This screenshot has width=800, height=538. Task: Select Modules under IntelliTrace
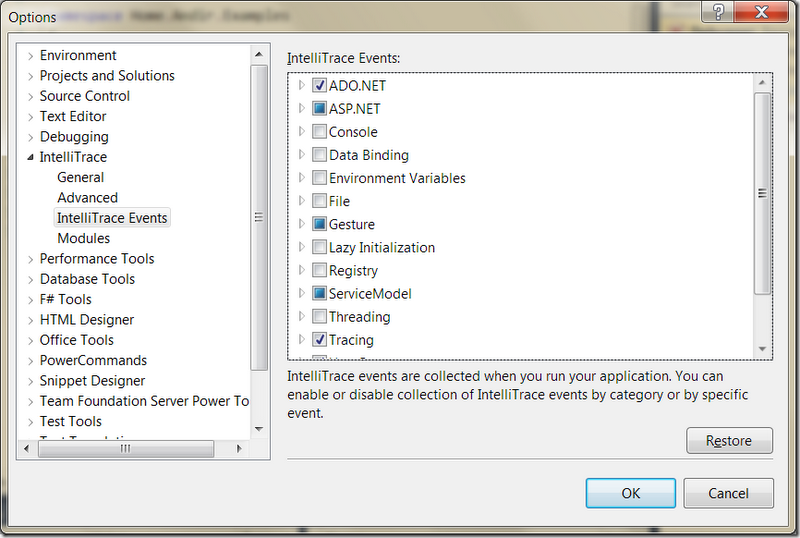point(84,238)
